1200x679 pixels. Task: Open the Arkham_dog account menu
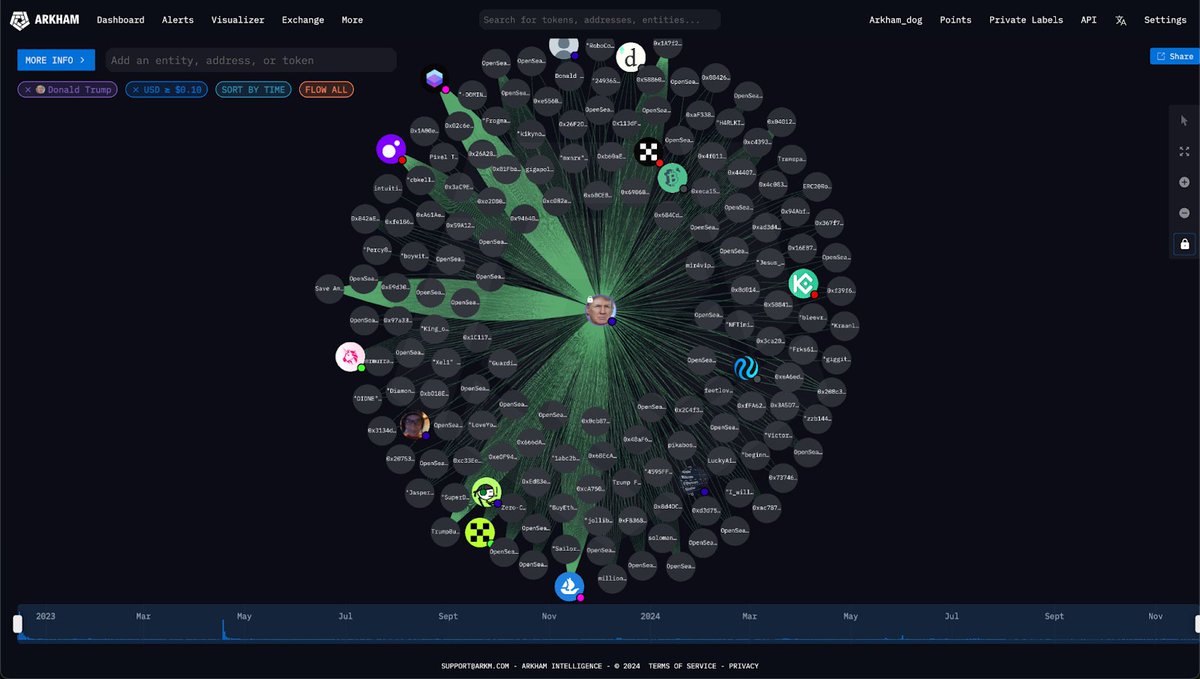895,20
